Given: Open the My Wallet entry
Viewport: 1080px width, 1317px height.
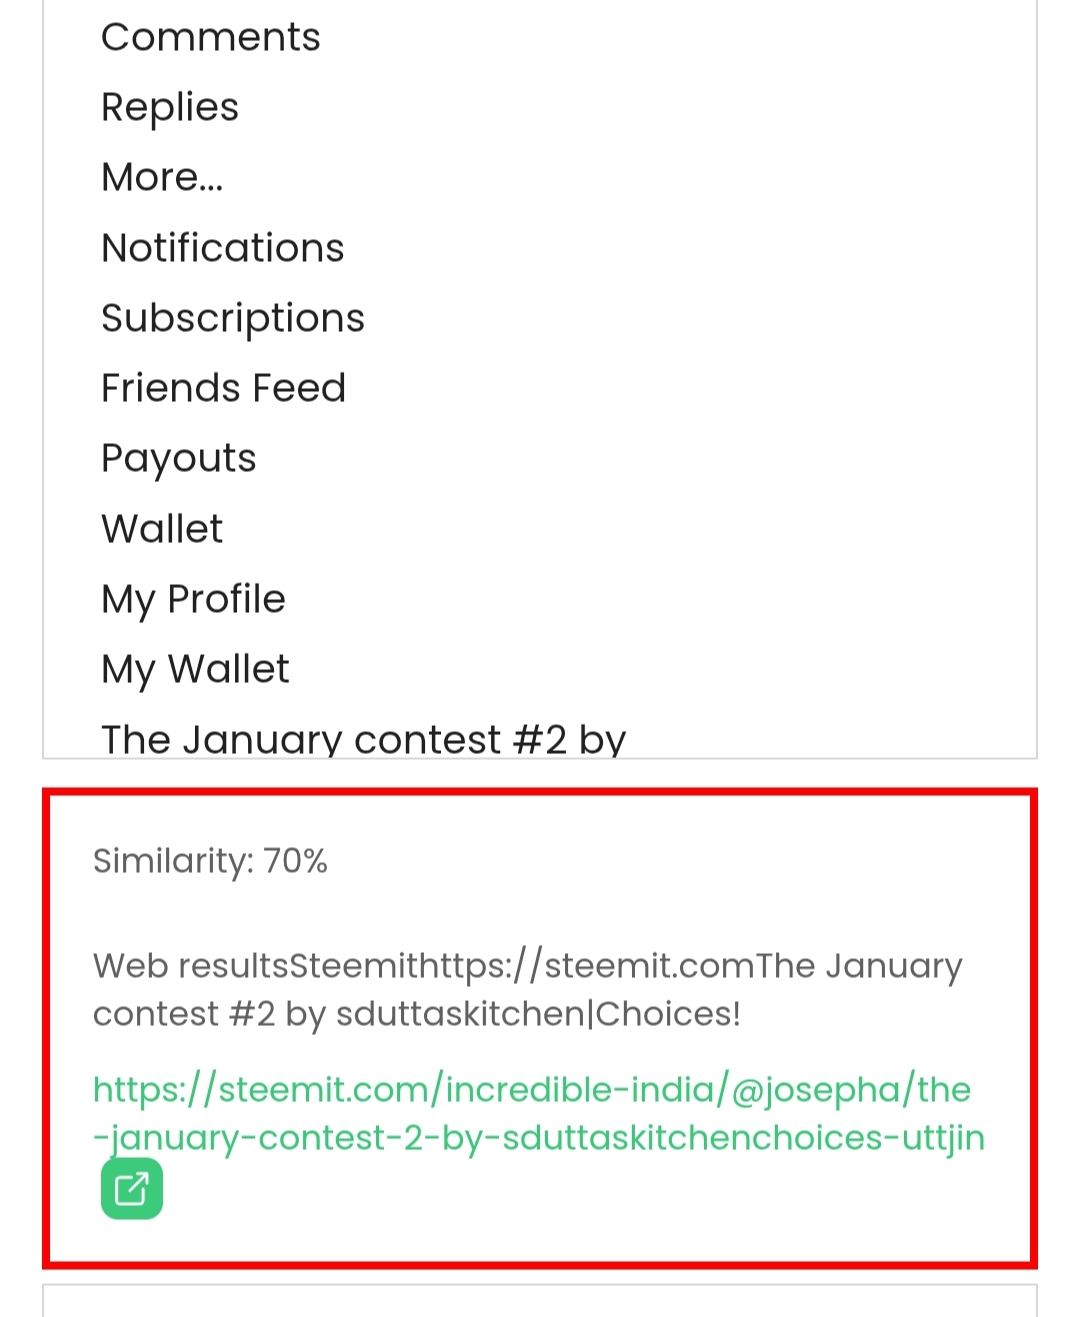Looking at the screenshot, I should pyautogui.click(x=195, y=669).
